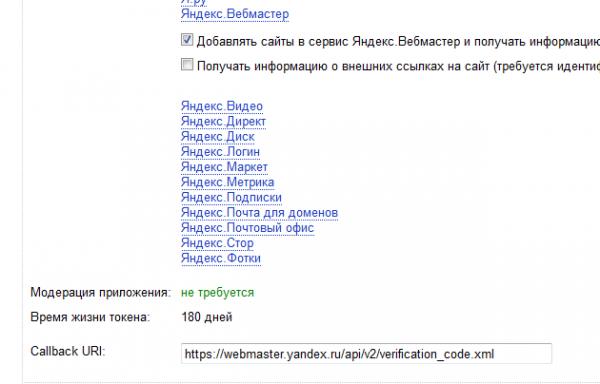Expand the Яндекс.Маркет permissions link
This screenshot has height=384, width=600.
[x=224, y=167]
